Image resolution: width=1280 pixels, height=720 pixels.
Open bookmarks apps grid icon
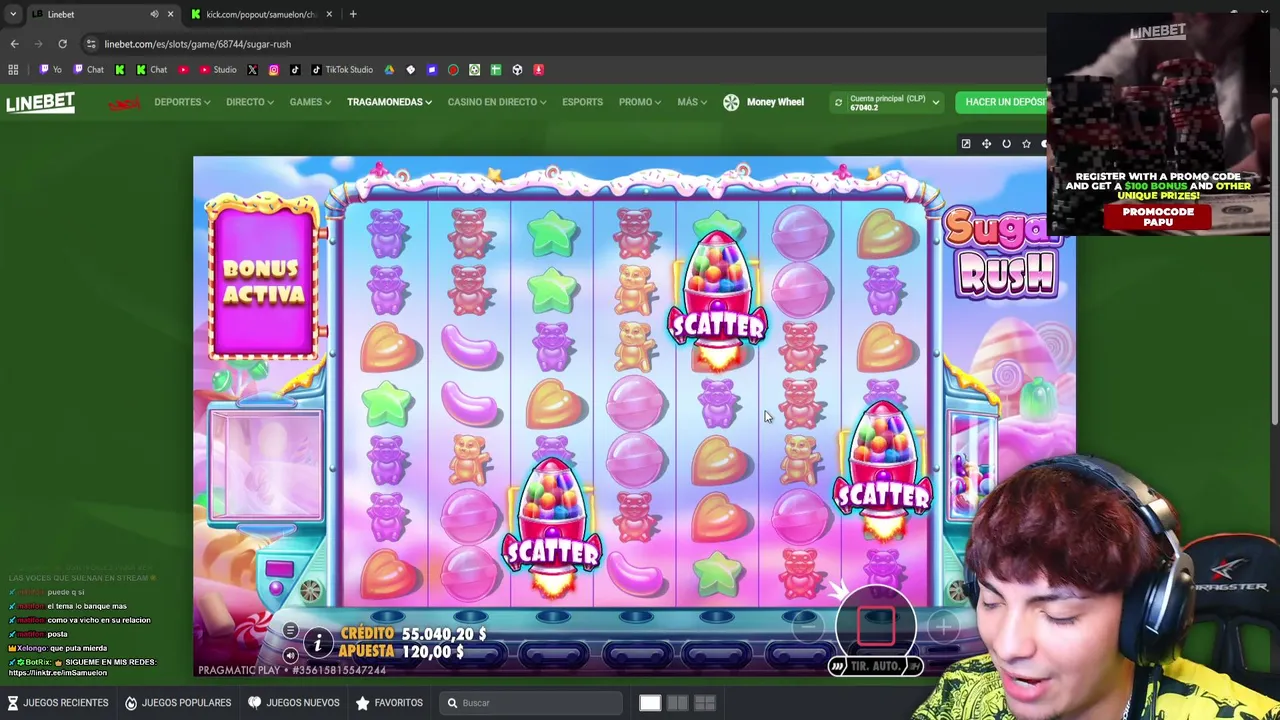click(13, 70)
